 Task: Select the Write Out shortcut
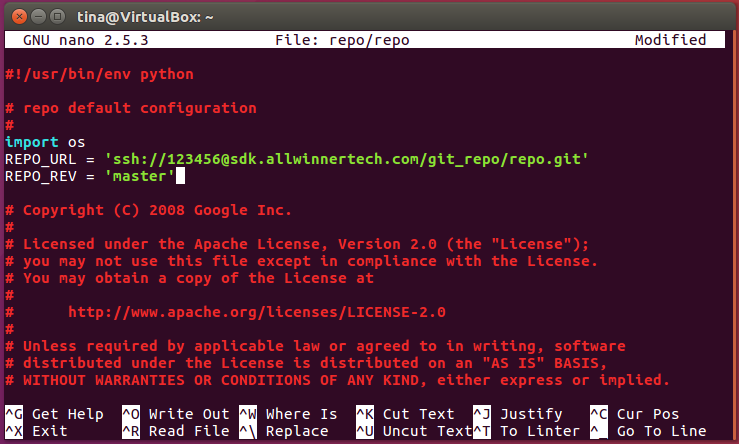189,414
